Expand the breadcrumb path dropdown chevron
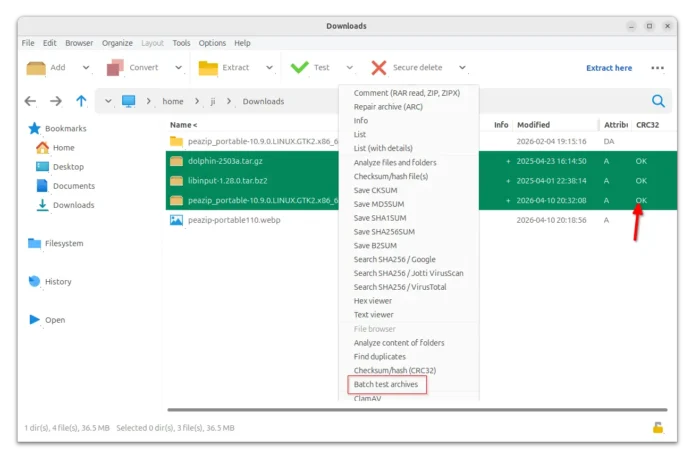The width and height of the screenshot is (700, 462). pos(106,101)
